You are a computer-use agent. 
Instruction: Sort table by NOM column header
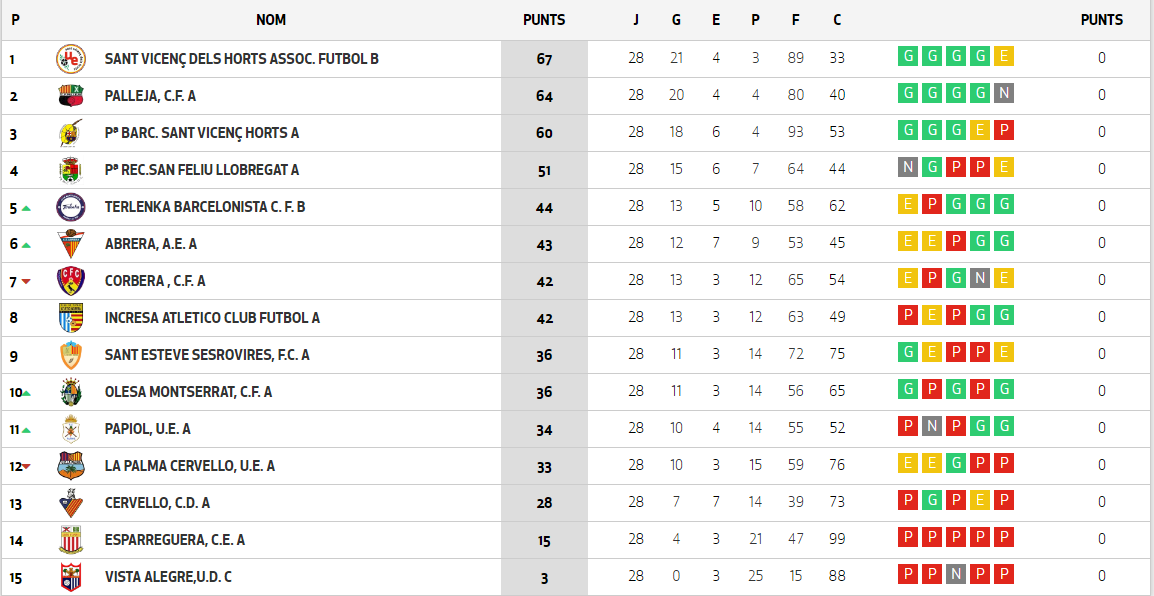click(271, 20)
